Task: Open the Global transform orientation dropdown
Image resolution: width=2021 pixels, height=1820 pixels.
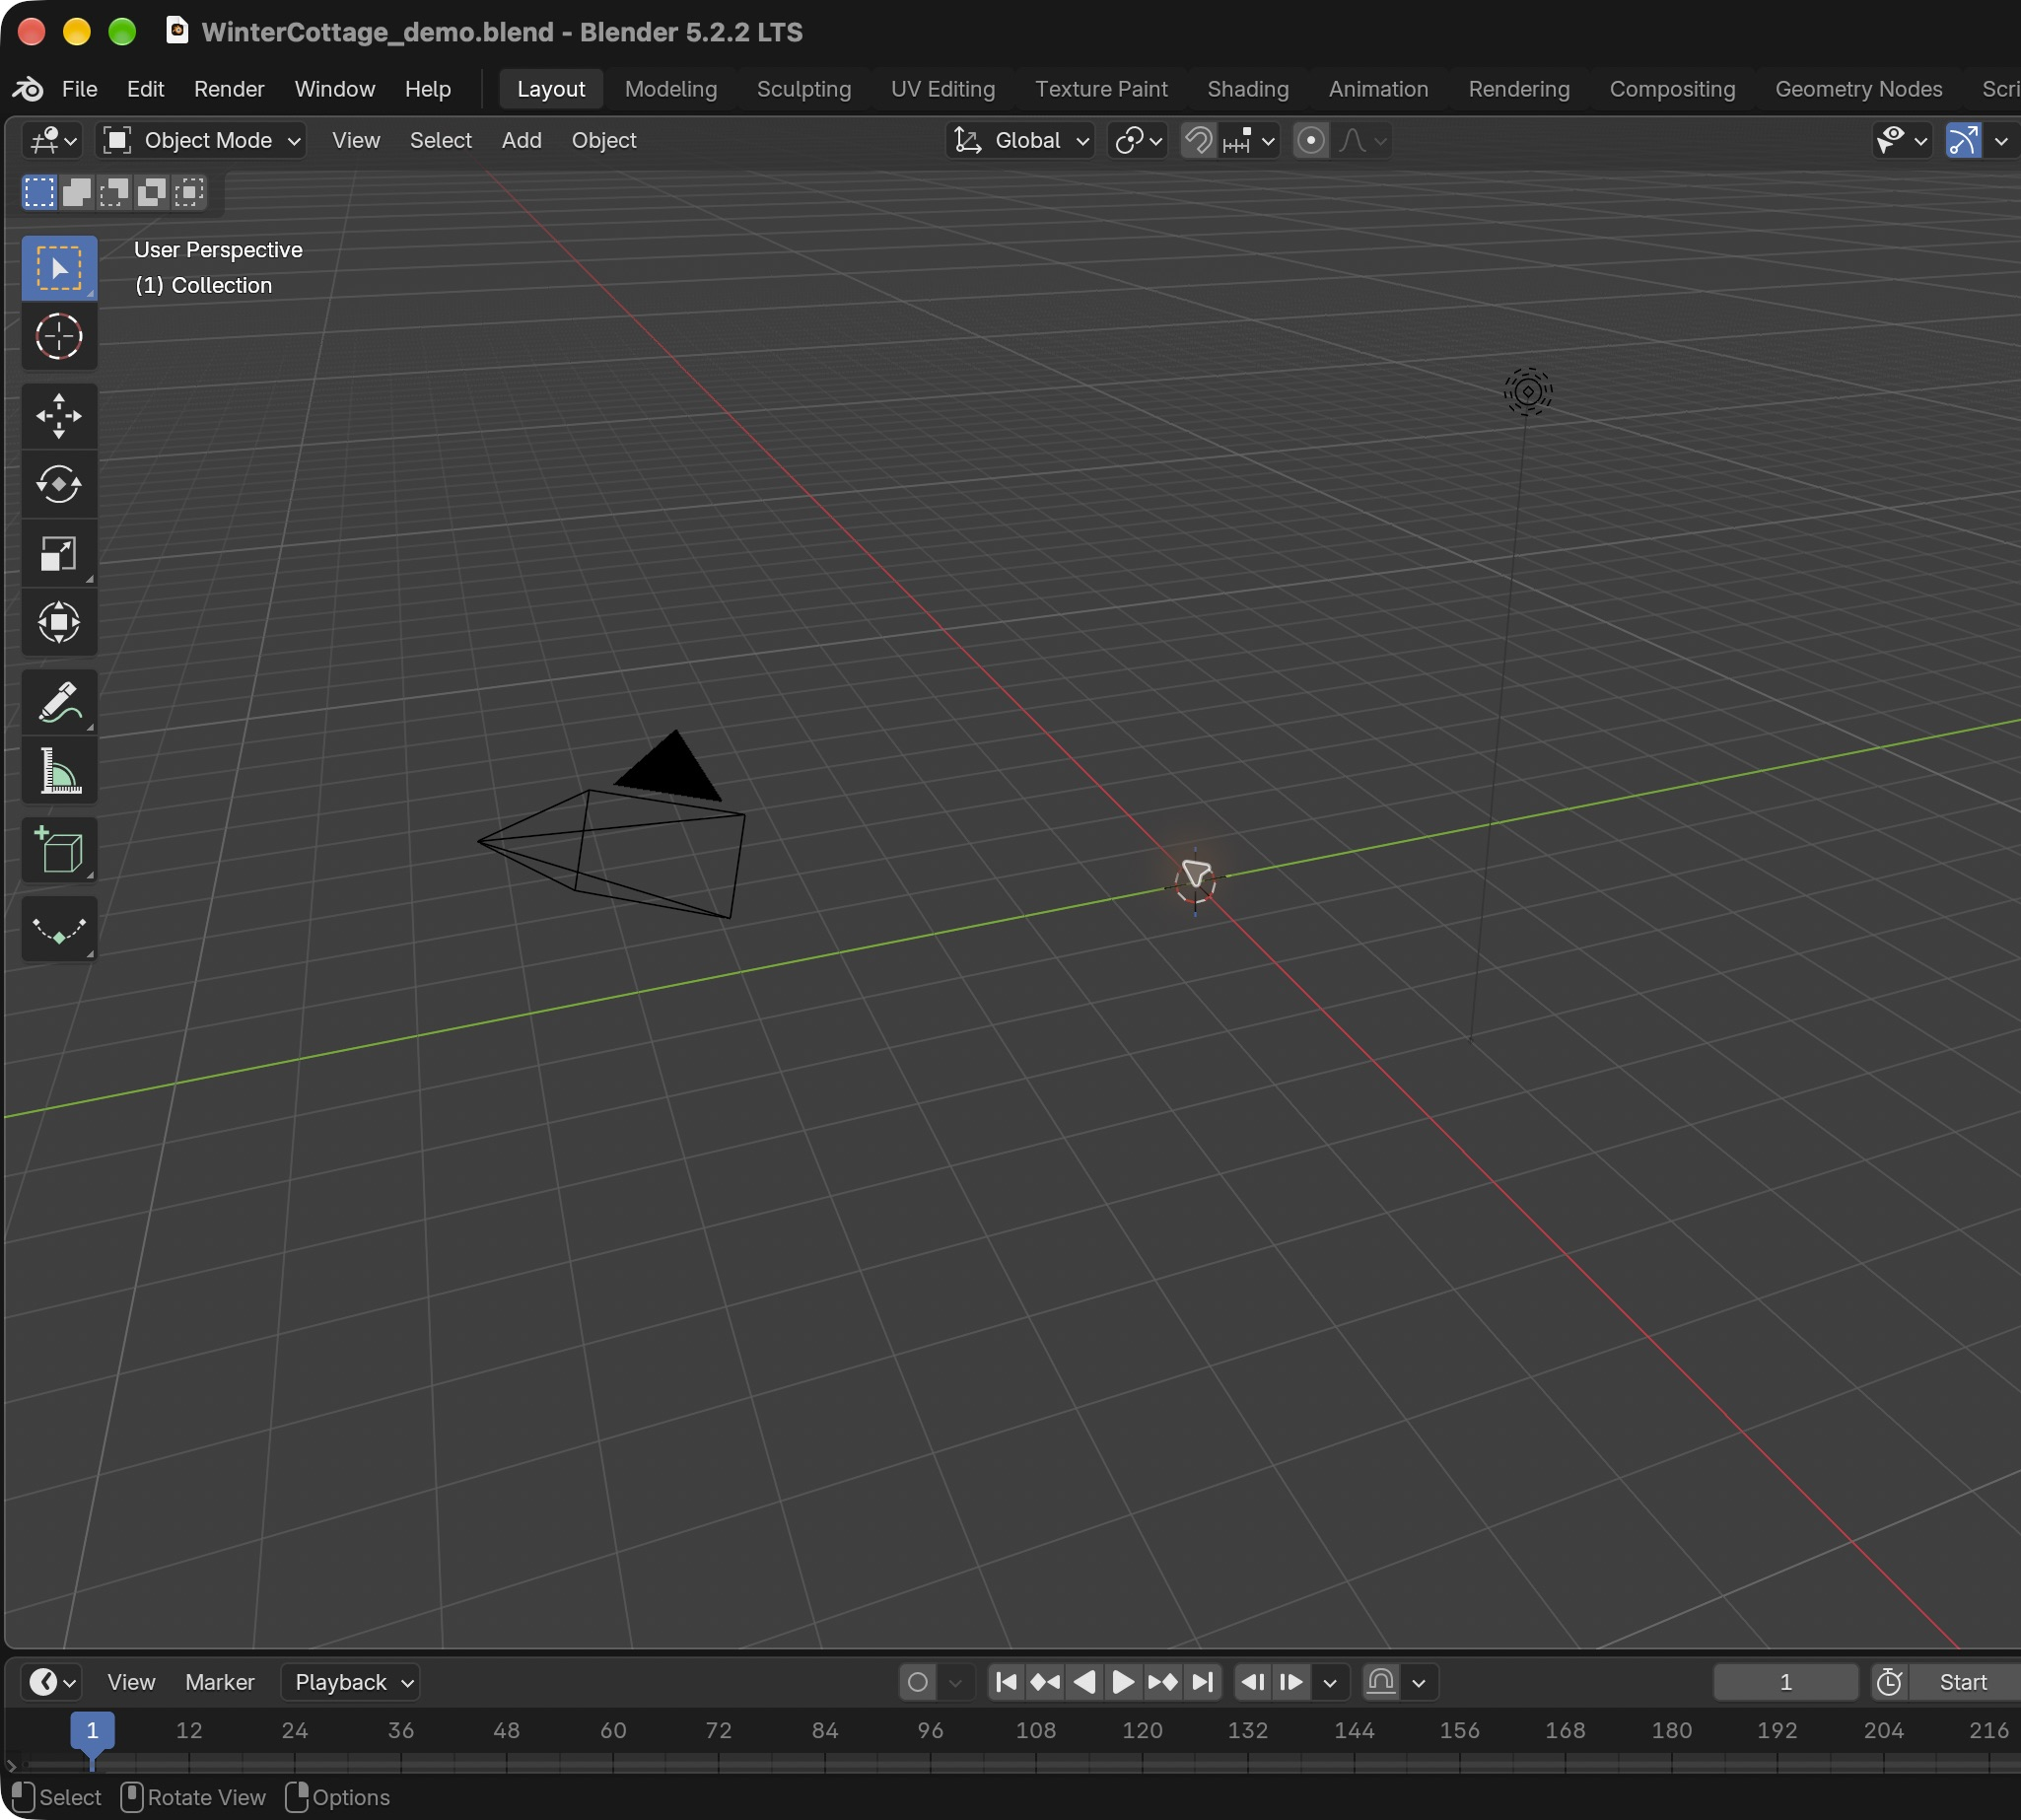Action: 1020,141
